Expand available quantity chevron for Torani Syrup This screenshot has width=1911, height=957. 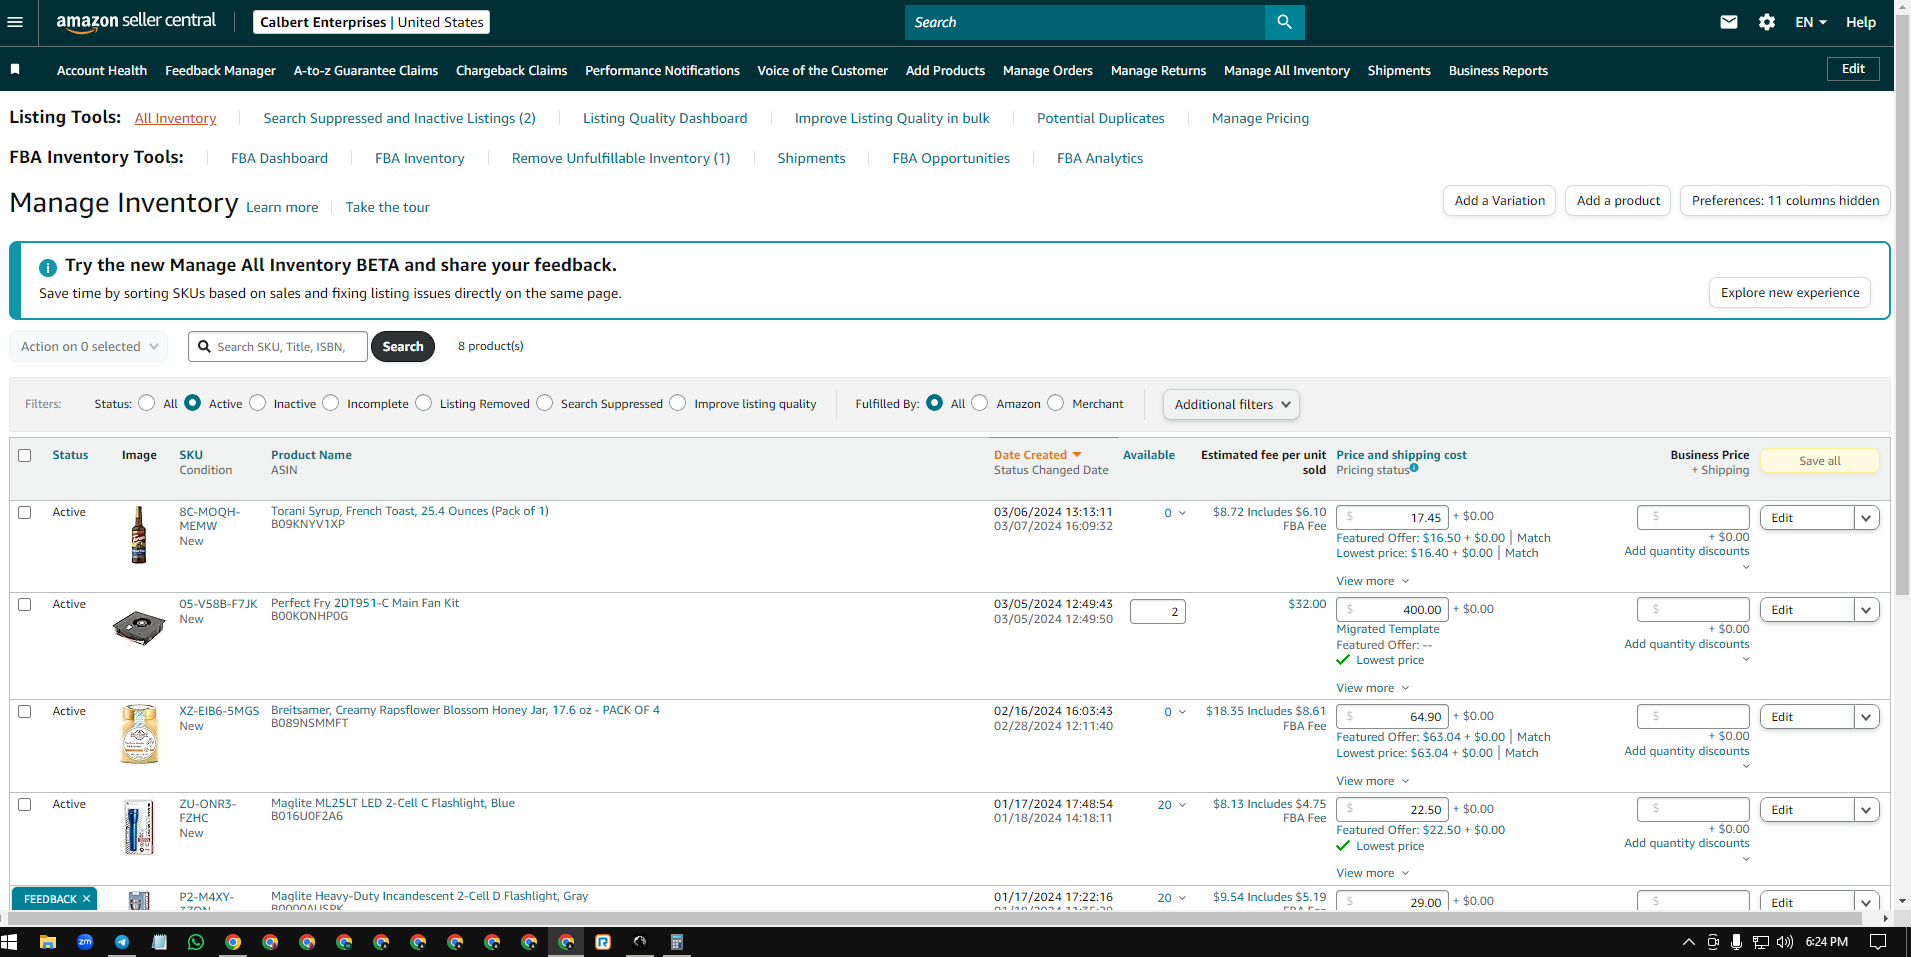pos(1182,513)
